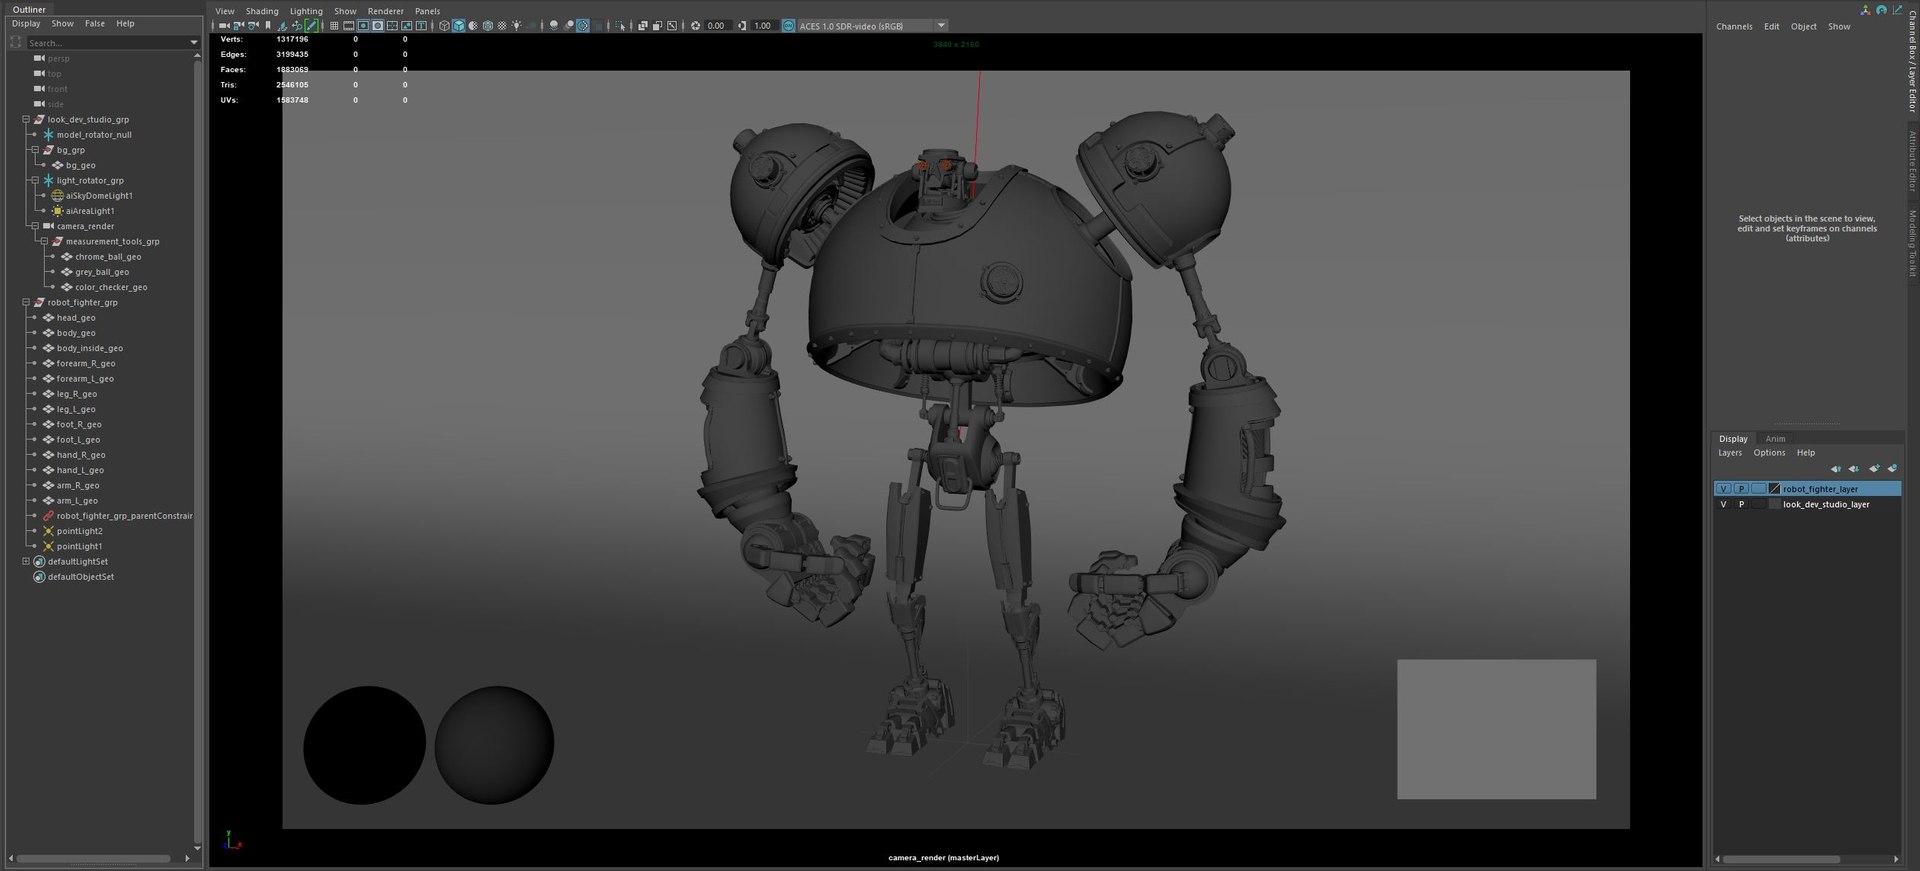1920x871 pixels.
Task: Click the use all lights bulb icon
Action: click(x=517, y=26)
